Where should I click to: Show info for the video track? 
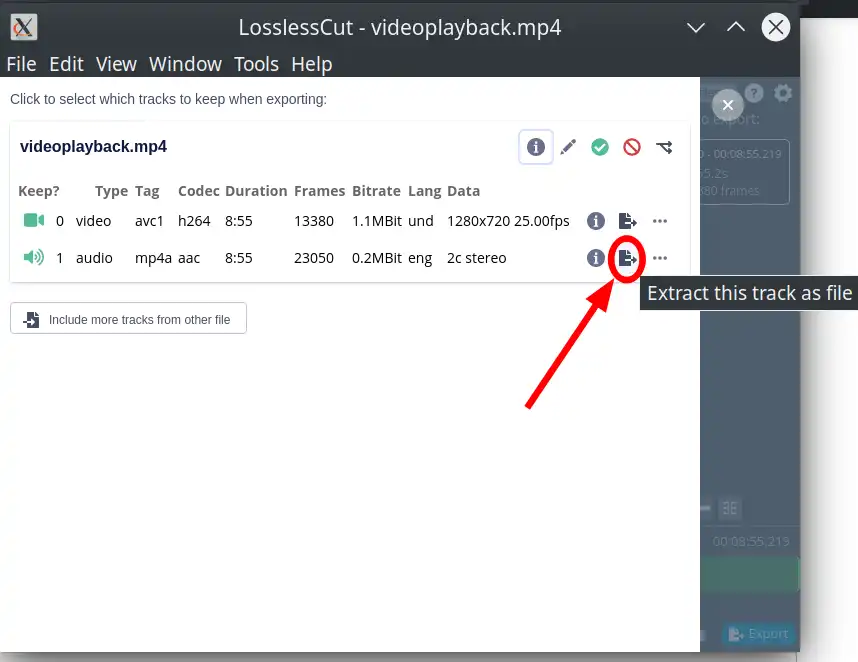595,221
